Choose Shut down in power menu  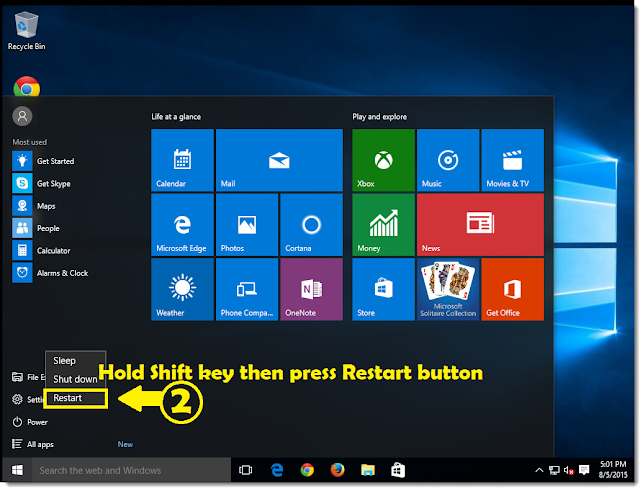76,379
